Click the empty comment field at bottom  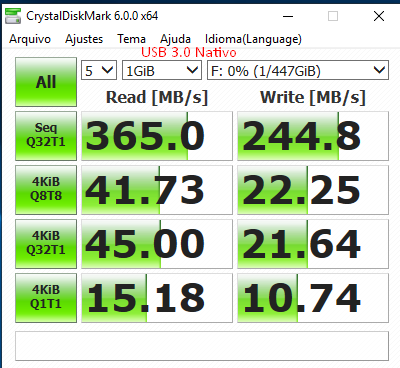pyautogui.click(x=202, y=346)
